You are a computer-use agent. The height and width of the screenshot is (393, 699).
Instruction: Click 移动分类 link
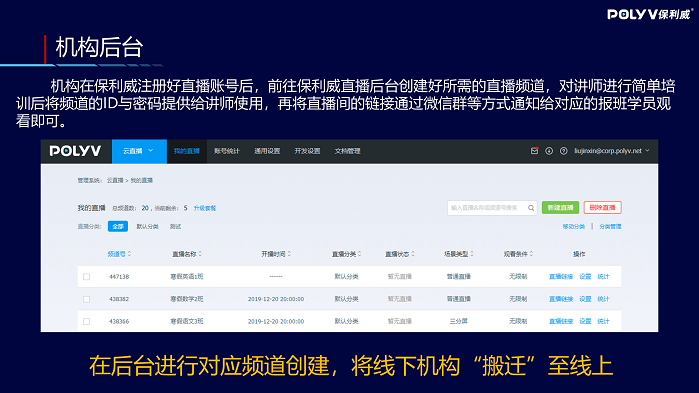coord(574,226)
